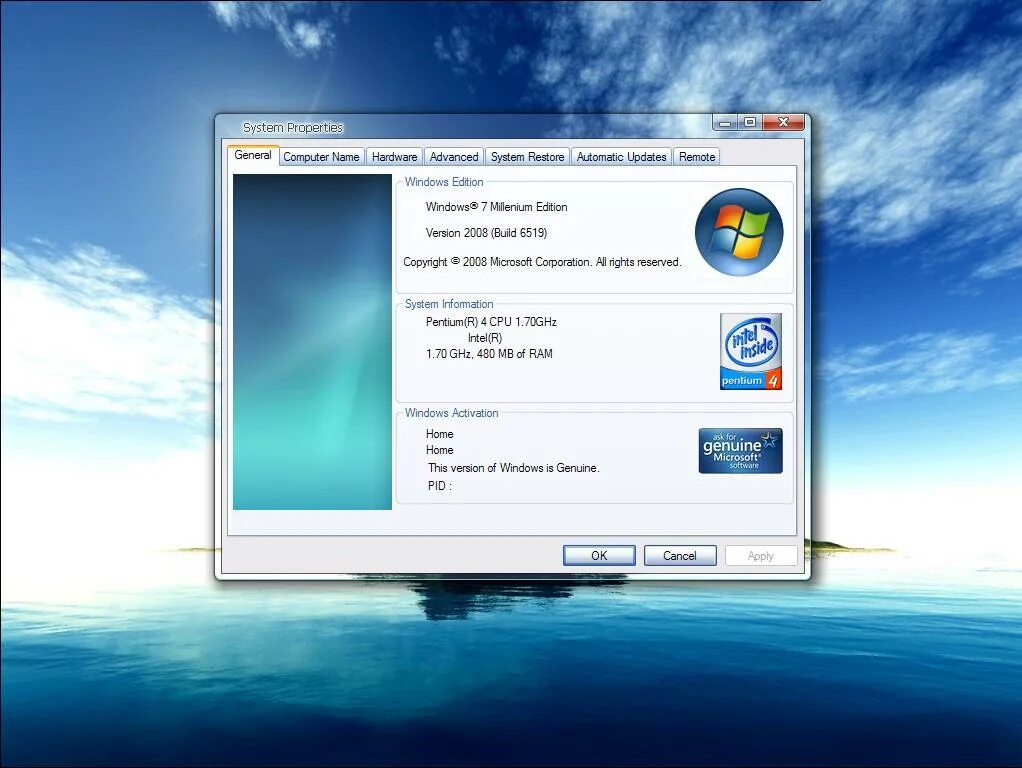Click '1.70 GHz, 480 MB of RAM'
The height and width of the screenshot is (768, 1022).
[x=489, y=354]
